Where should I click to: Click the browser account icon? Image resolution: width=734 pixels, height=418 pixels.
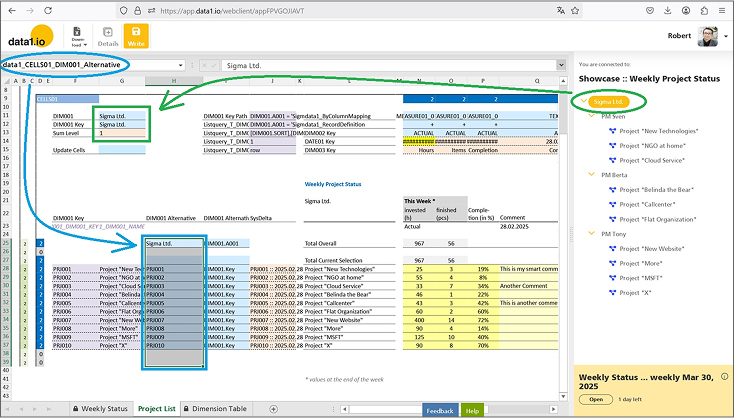coord(686,10)
